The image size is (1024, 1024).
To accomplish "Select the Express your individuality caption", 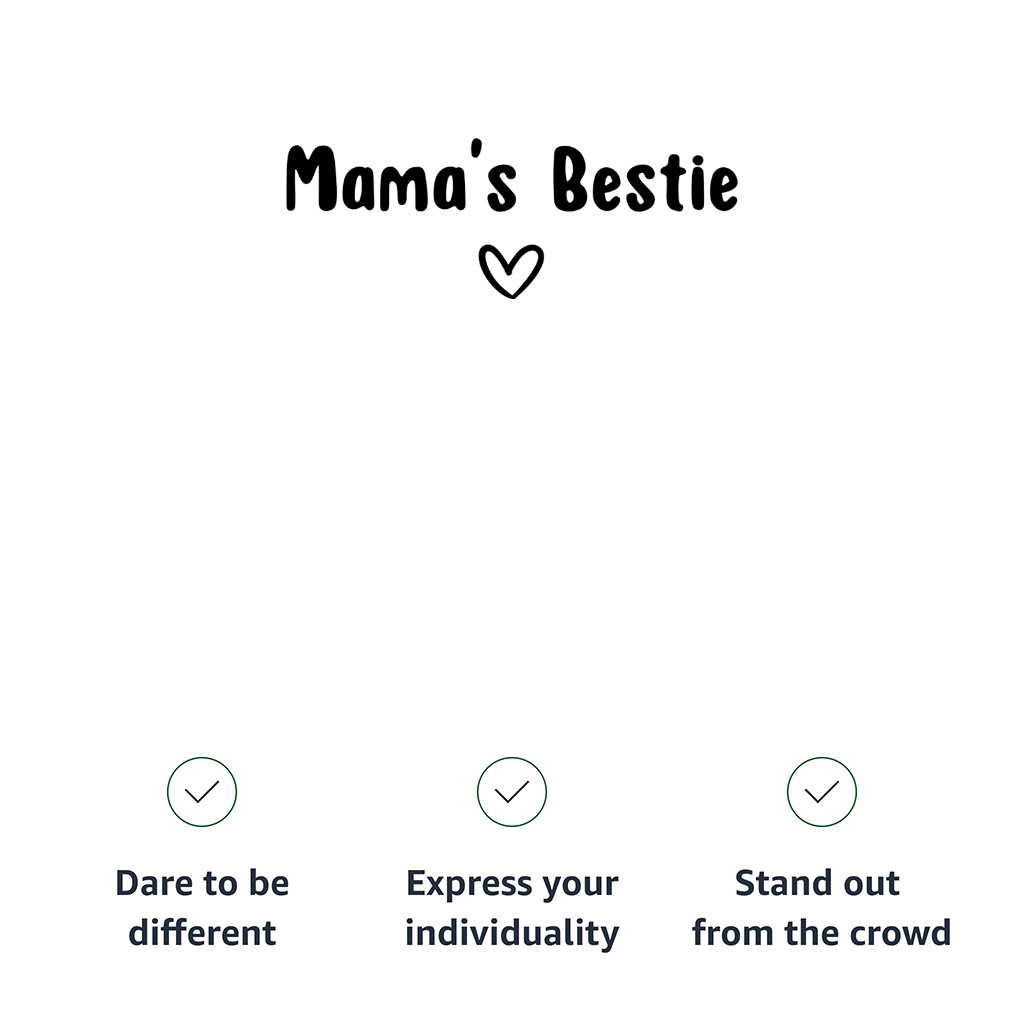I will pos(512,908).
